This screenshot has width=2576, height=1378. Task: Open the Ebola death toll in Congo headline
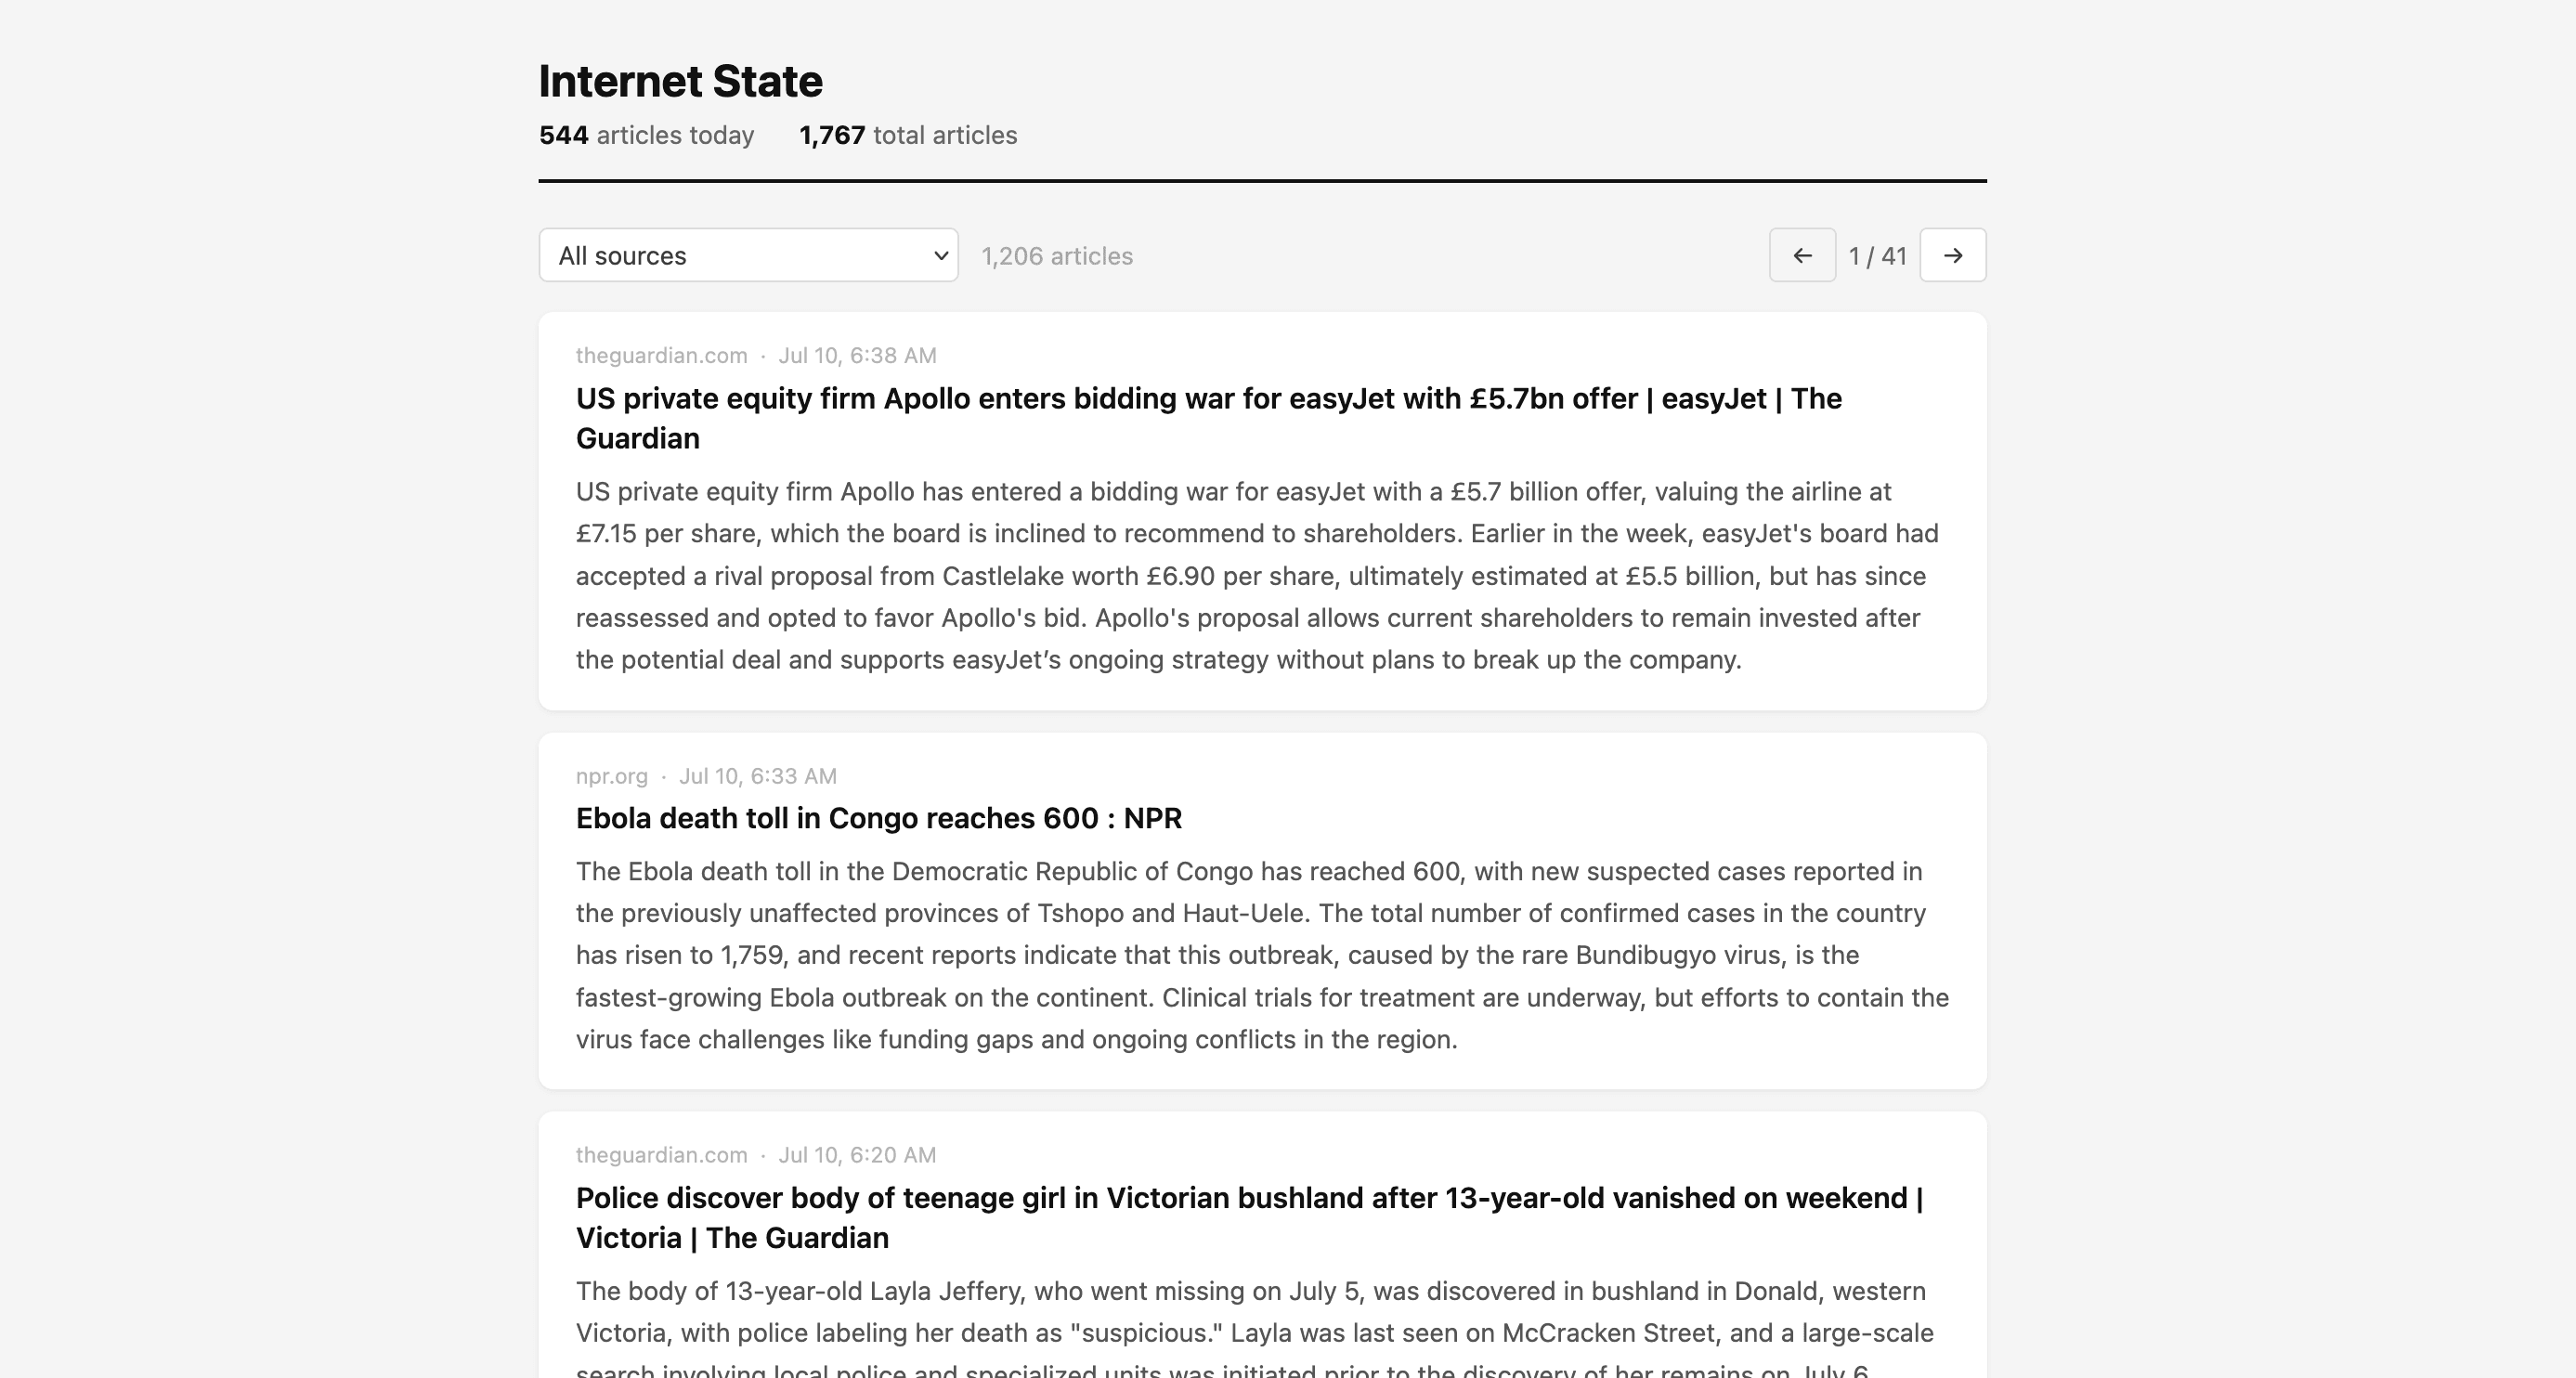(x=878, y=818)
